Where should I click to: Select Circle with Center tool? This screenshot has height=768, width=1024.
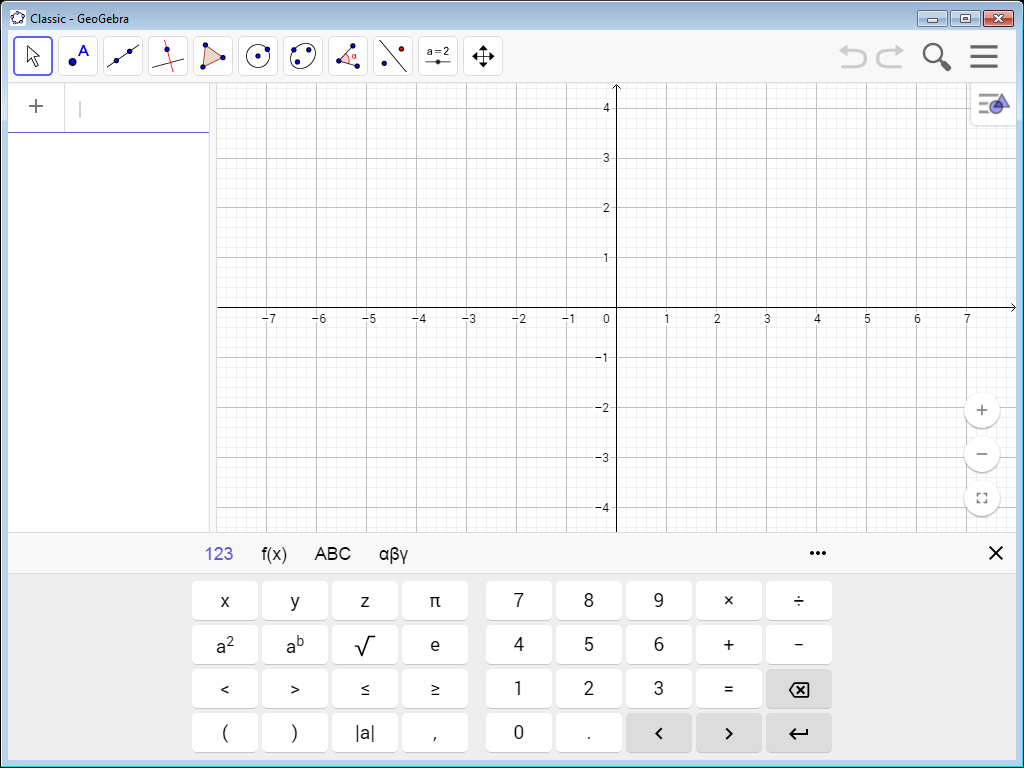click(258, 56)
